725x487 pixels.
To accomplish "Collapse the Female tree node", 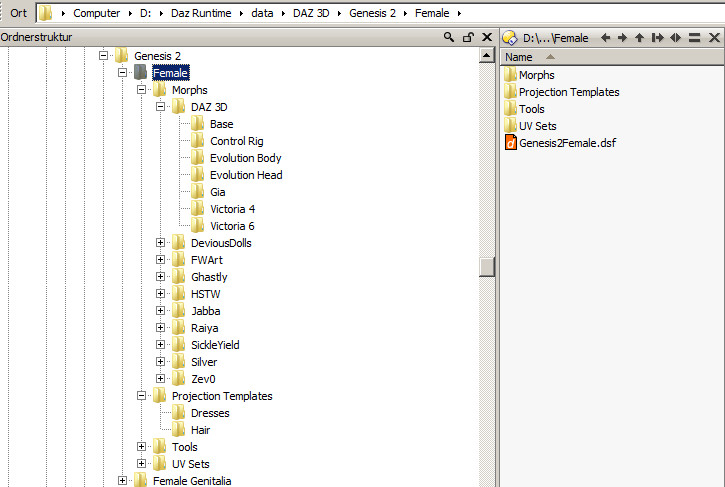I will click(123, 73).
